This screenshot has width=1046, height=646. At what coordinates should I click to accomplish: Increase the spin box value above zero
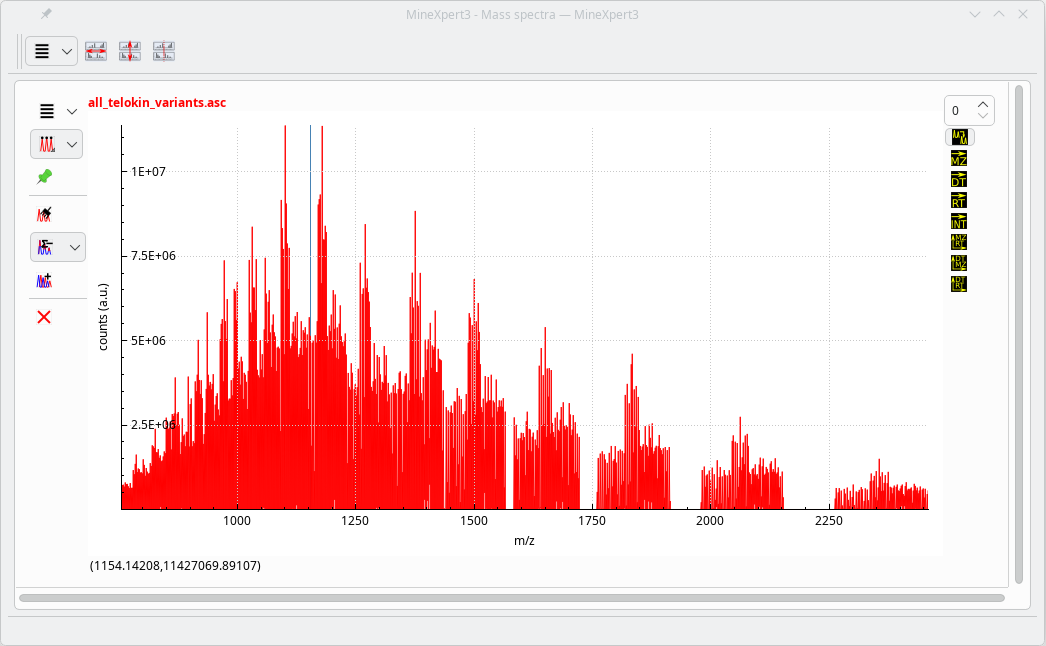click(x=983, y=104)
